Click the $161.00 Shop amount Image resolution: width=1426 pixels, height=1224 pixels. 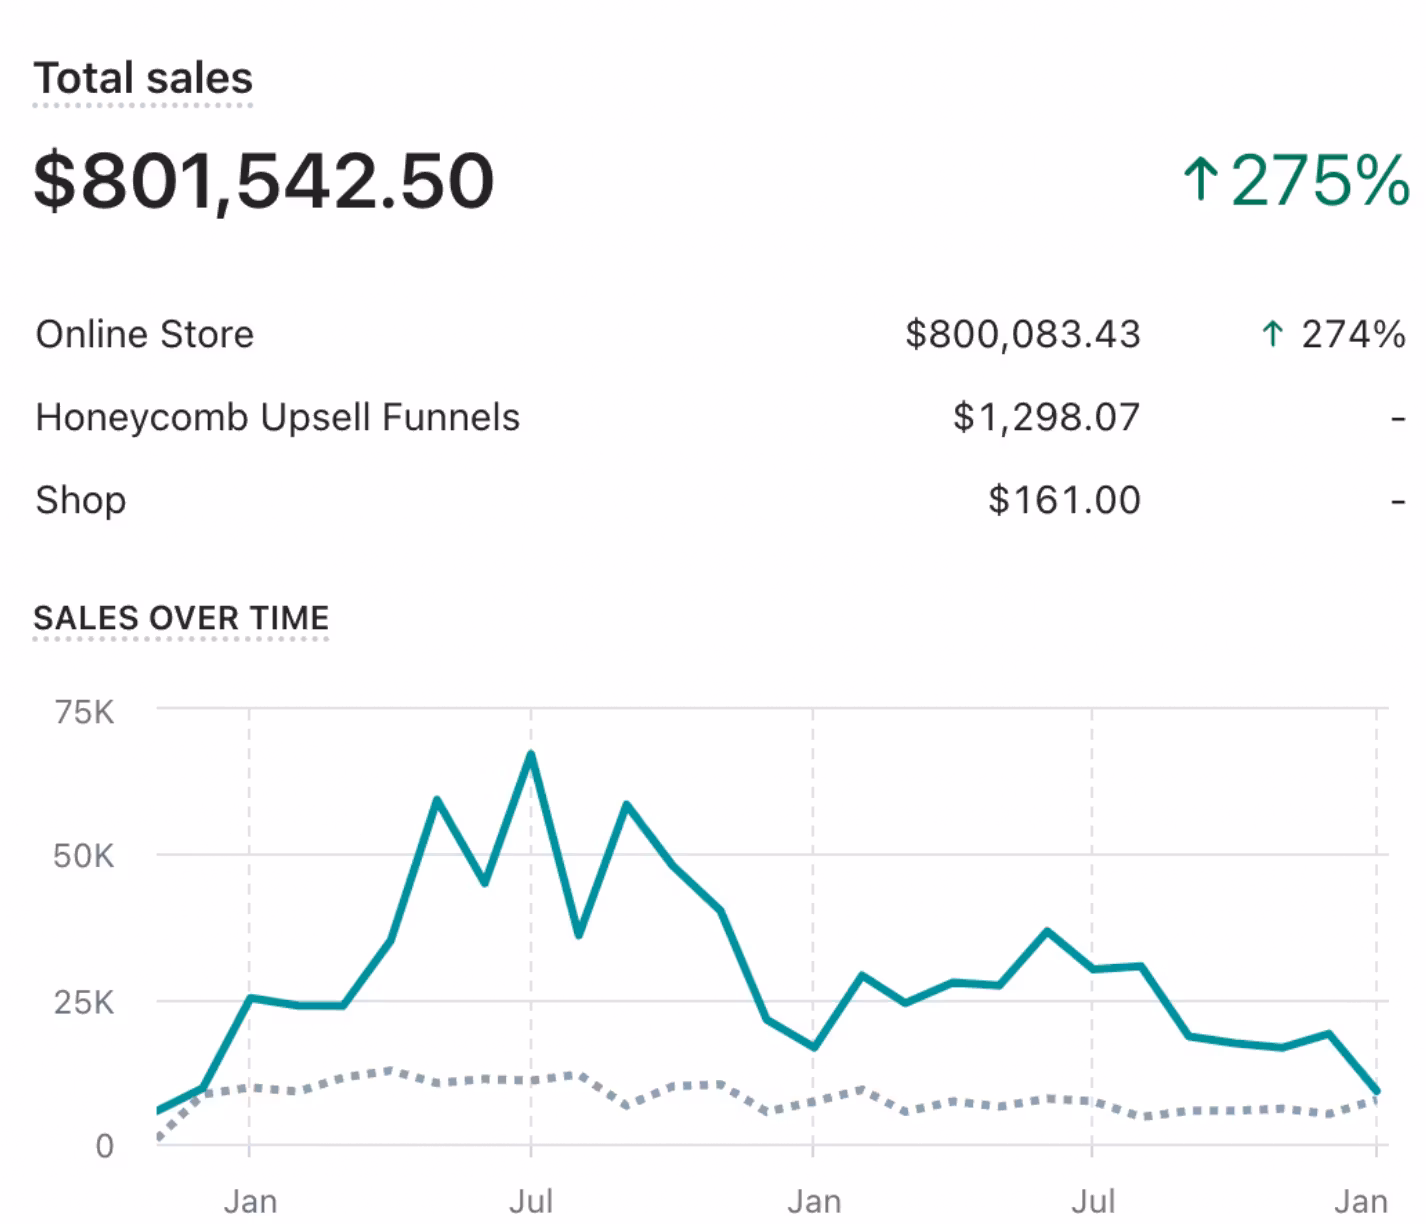(x=1064, y=500)
